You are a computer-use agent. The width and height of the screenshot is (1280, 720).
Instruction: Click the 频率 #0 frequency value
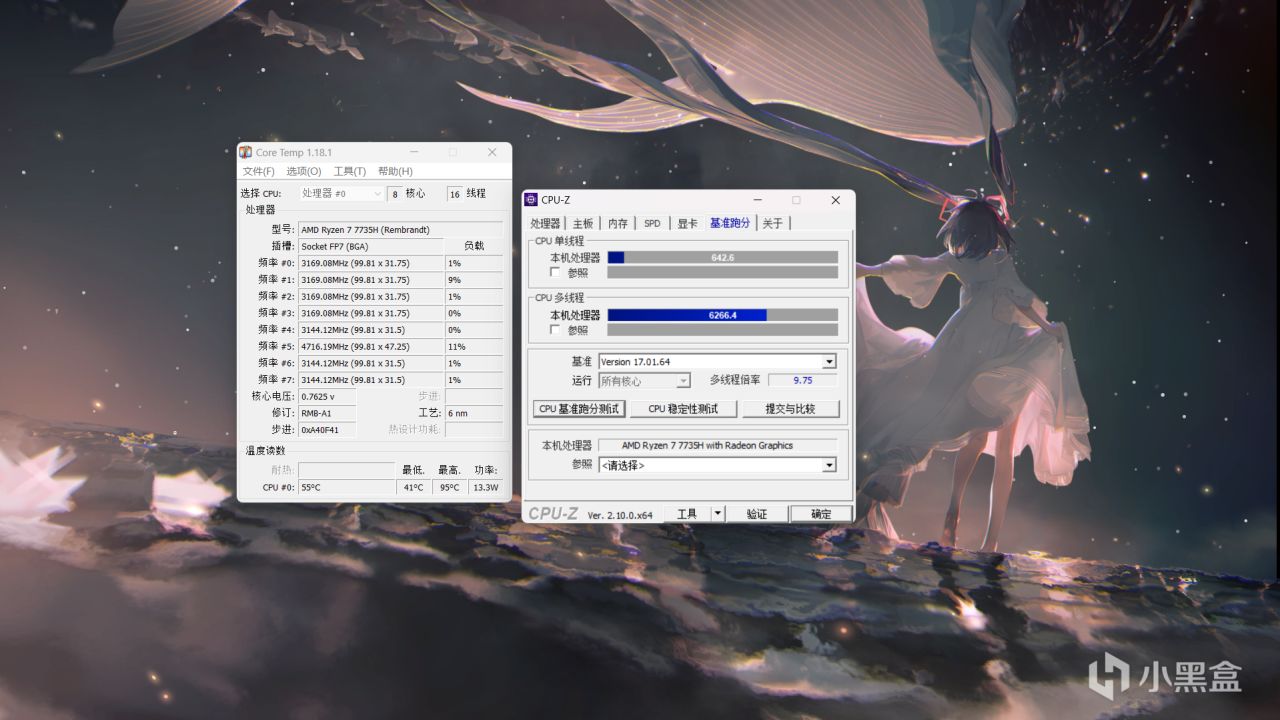(x=370, y=263)
